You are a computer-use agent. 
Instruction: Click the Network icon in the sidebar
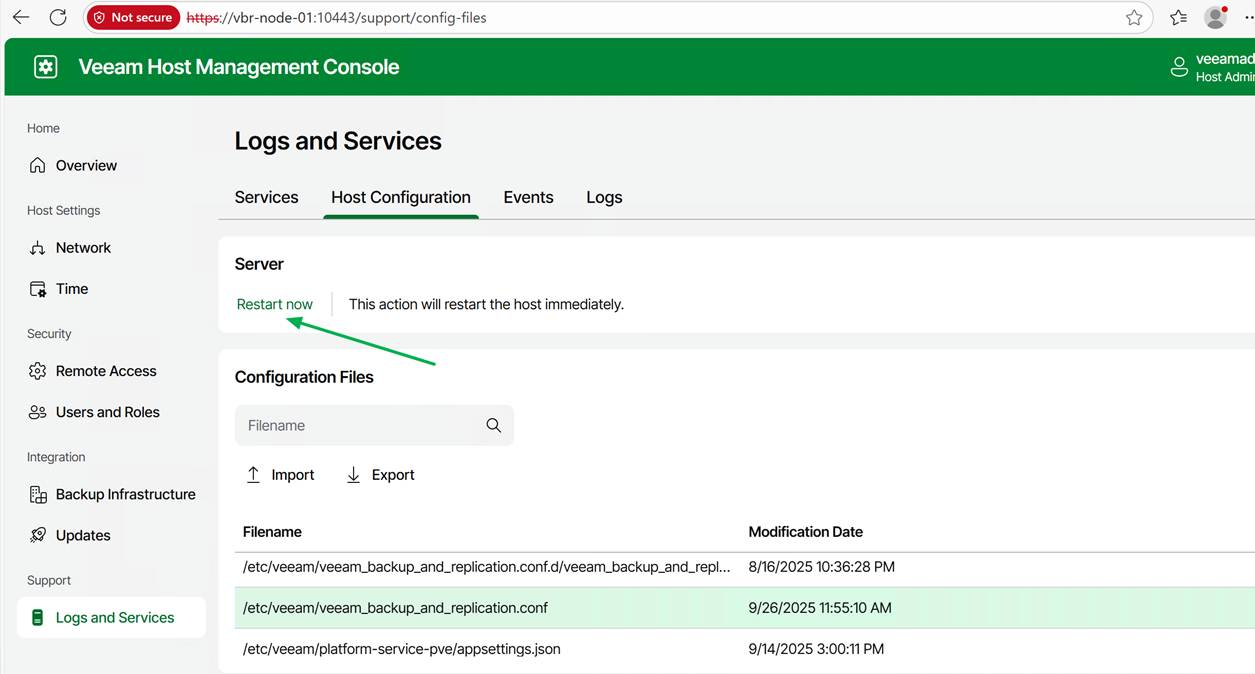[38, 248]
